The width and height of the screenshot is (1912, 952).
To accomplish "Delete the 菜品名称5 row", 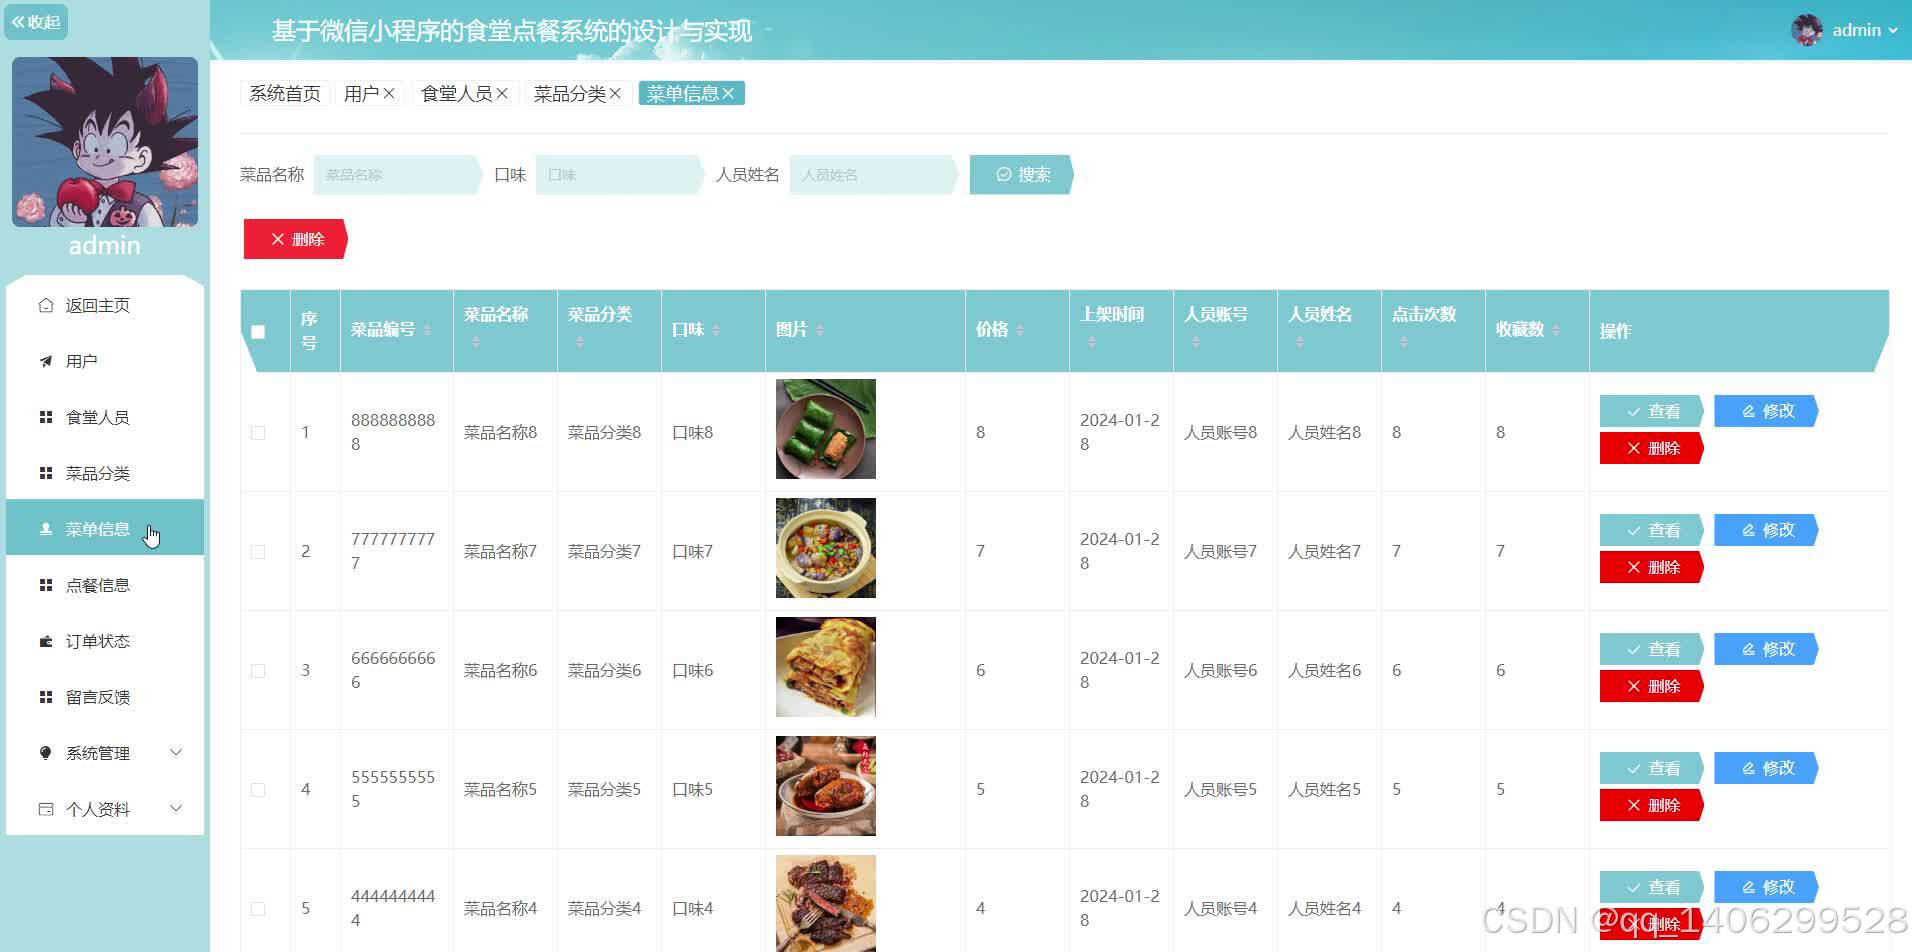I will pos(1652,805).
